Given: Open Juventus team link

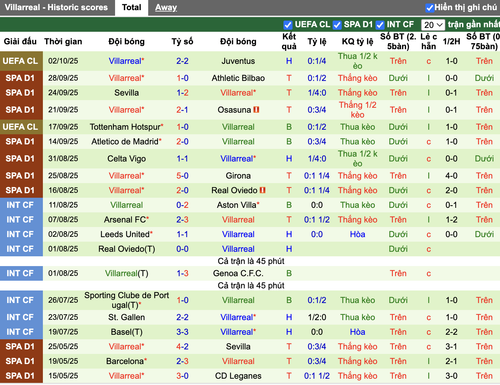Looking at the screenshot, I should coord(238,61).
